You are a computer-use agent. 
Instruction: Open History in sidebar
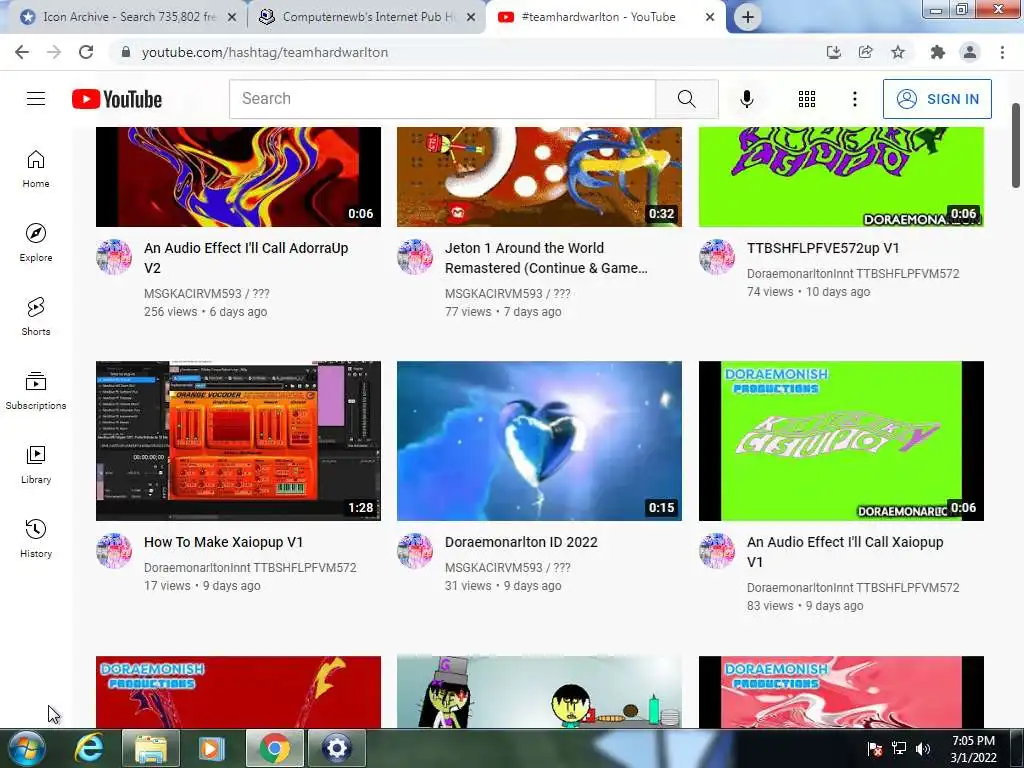(x=36, y=539)
